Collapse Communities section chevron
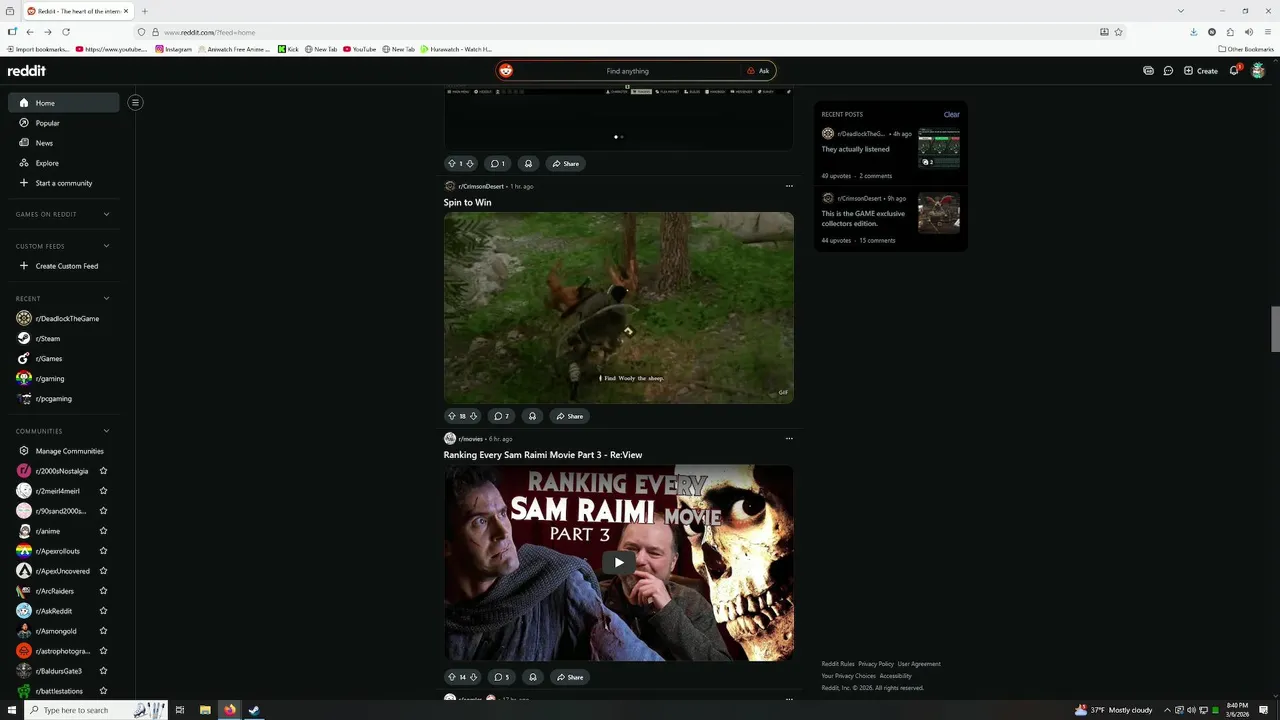Viewport: 1280px width, 720px height. [106, 431]
